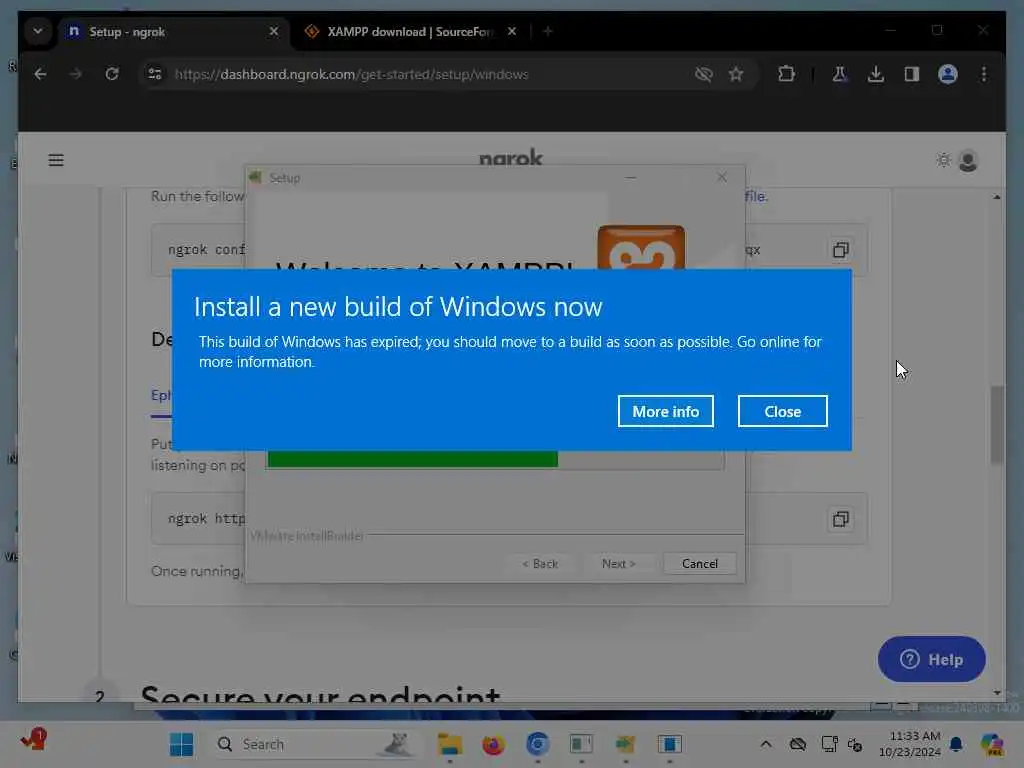Click the More info button

tap(665, 411)
